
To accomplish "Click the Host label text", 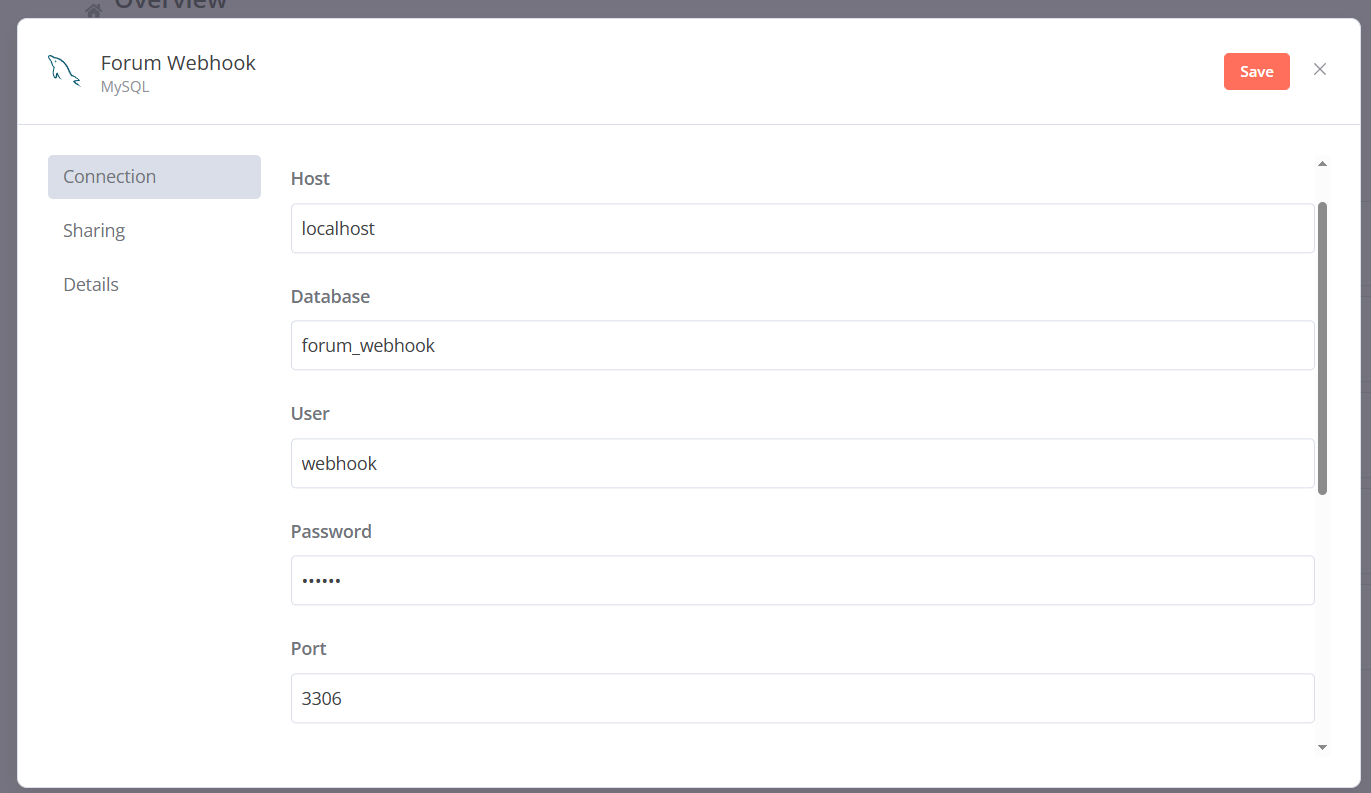I will pyautogui.click(x=310, y=179).
